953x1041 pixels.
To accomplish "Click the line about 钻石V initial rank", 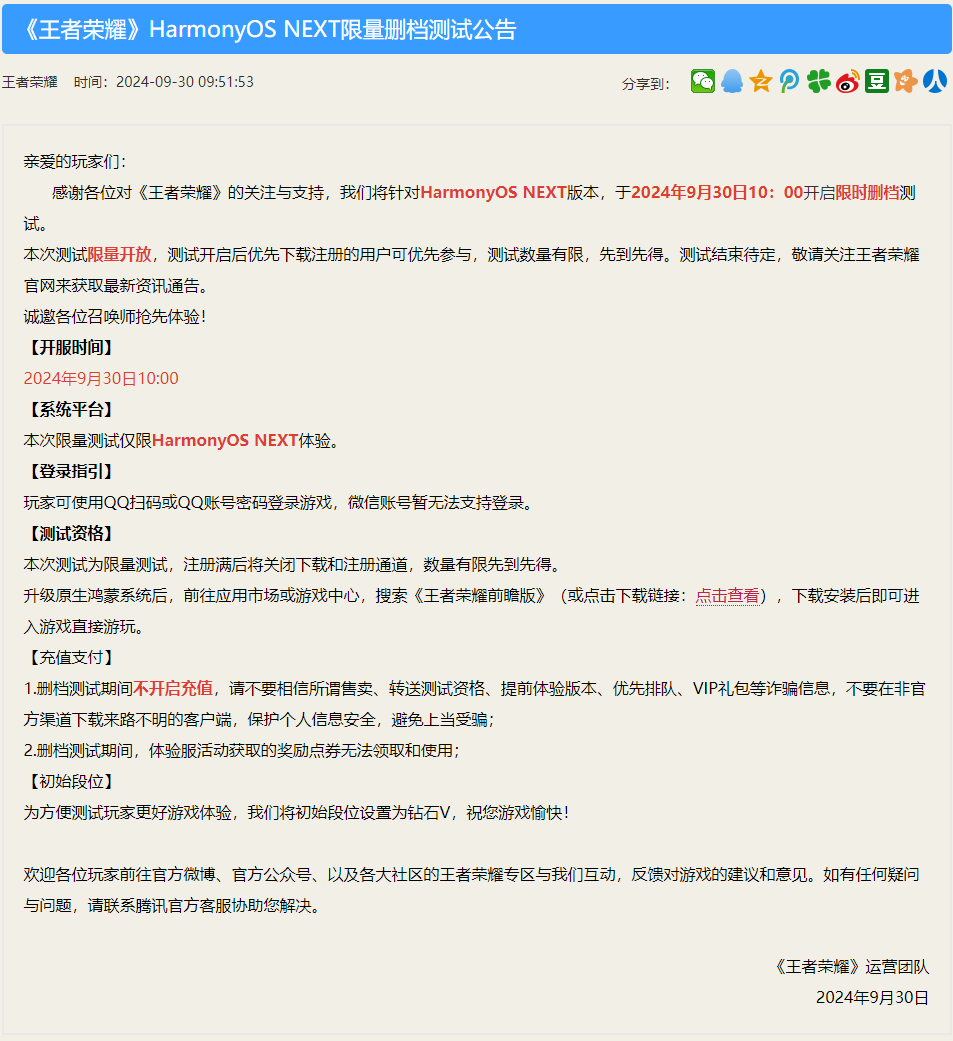I will pos(296,813).
